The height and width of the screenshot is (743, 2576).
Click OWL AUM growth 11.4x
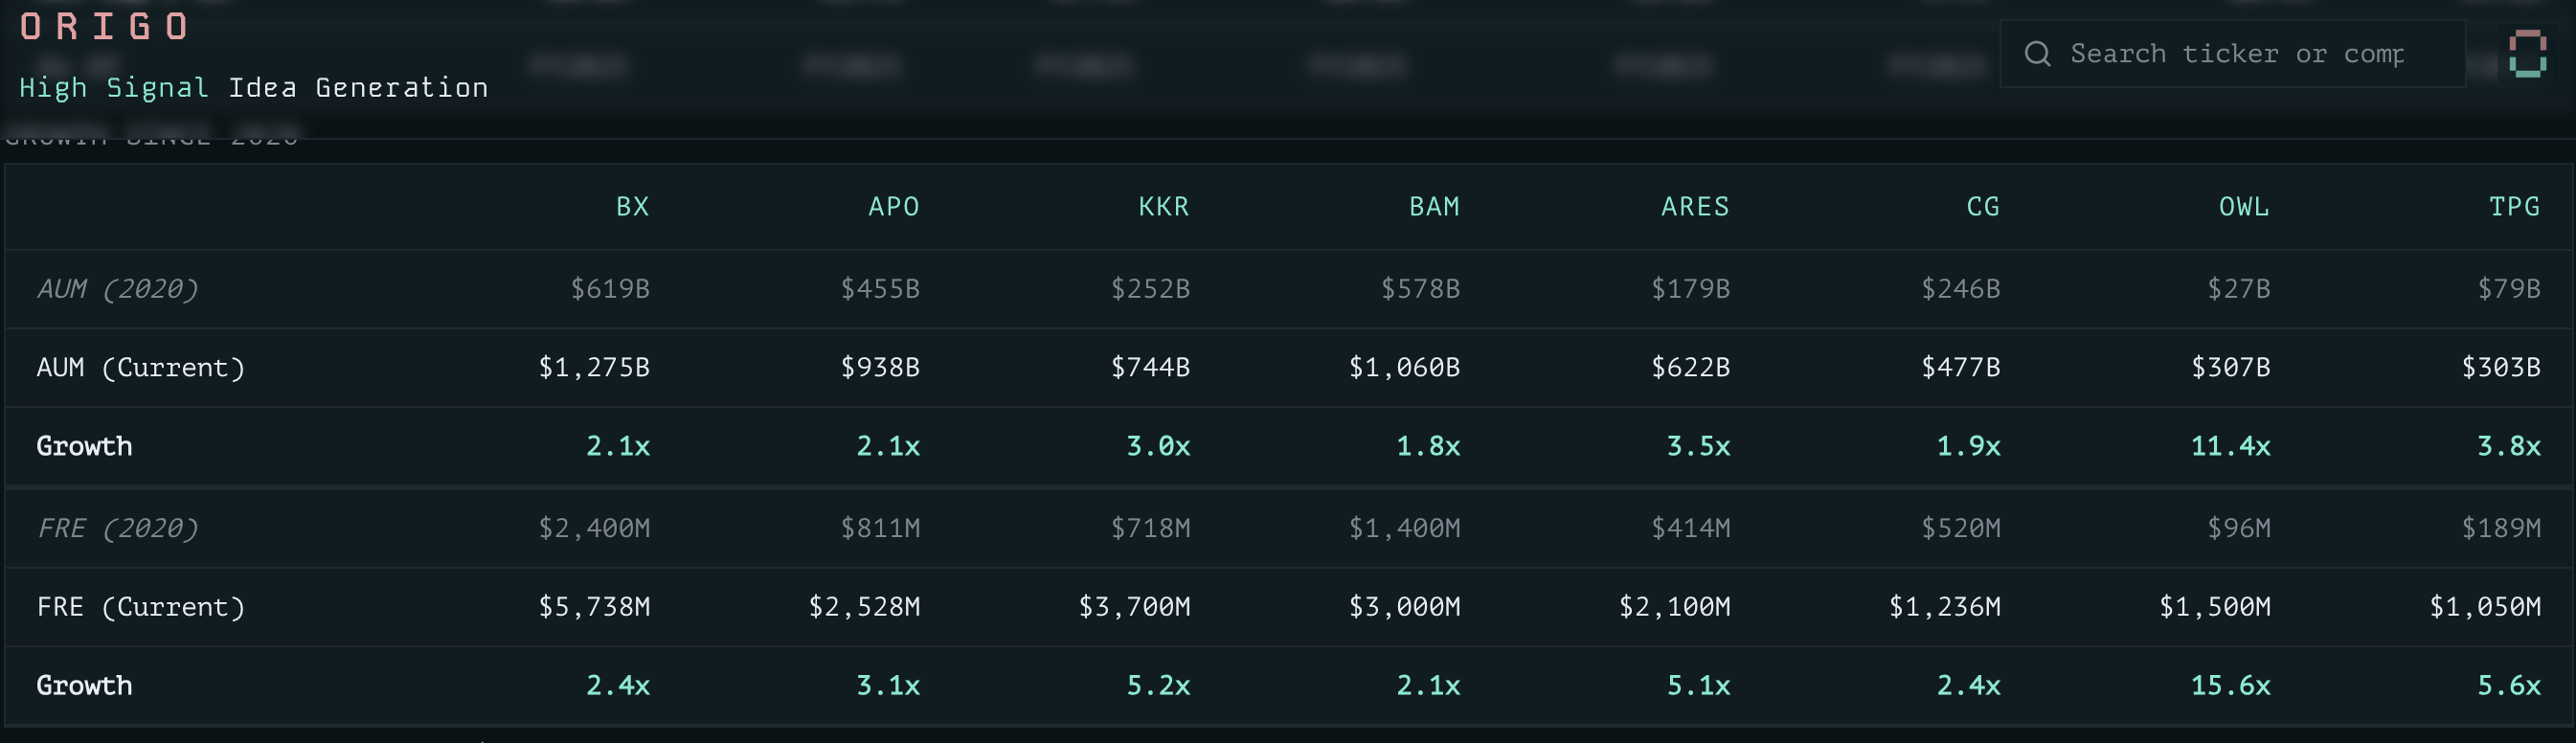coord(2230,446)
